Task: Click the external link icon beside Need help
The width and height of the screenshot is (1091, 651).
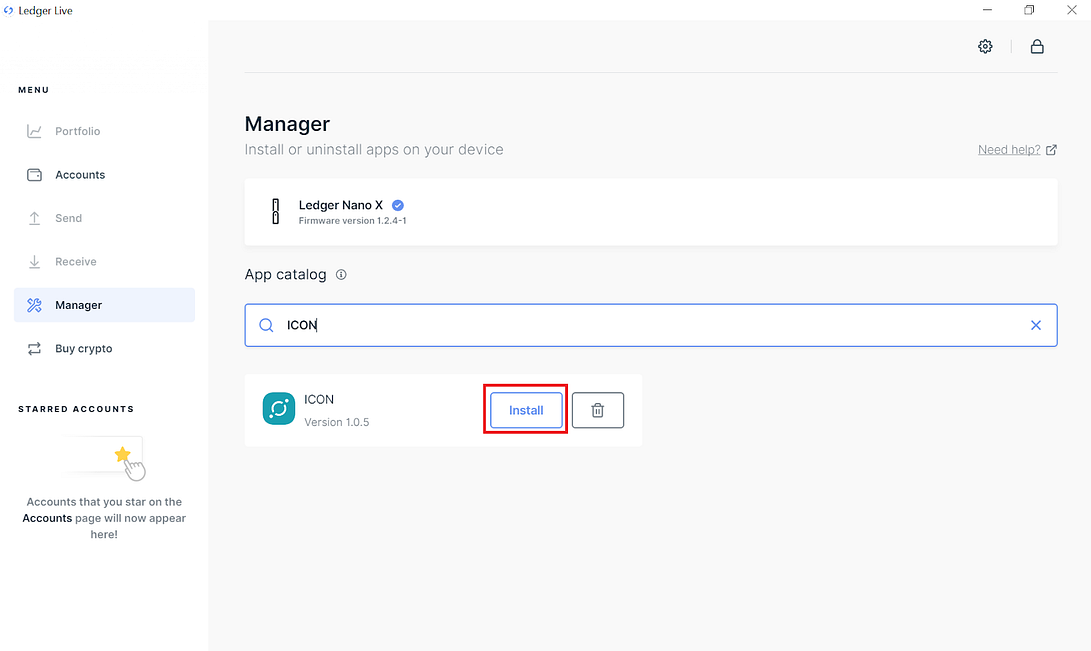Action: click(1051, 150)
